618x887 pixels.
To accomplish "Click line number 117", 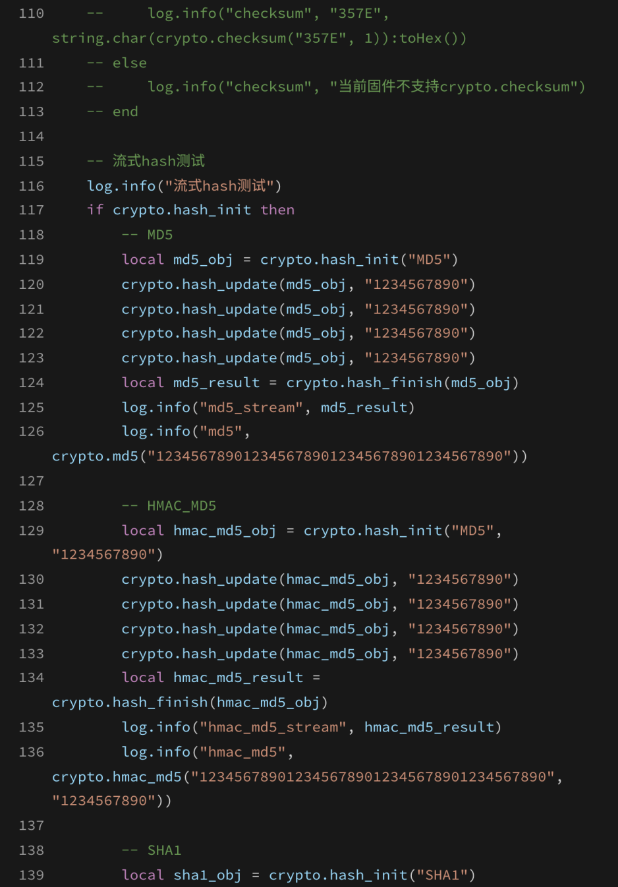I will pyautogui.click(x=31, y=210).
